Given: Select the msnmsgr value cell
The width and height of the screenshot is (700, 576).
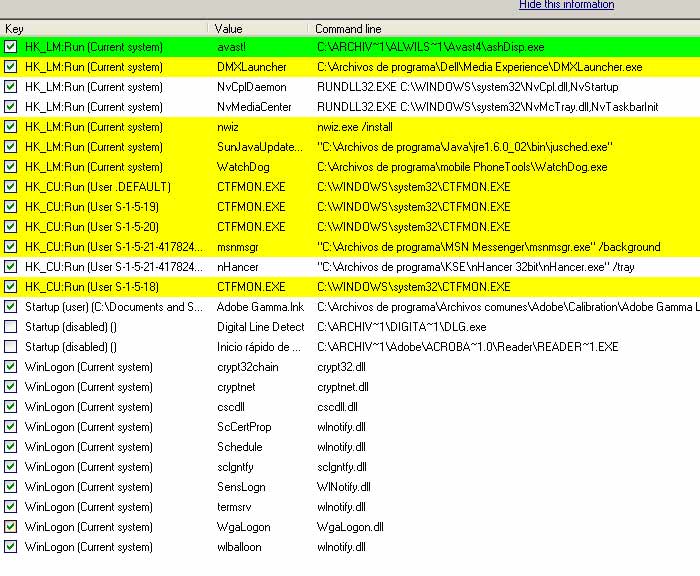Looking at the screenshot, I should click(238, 247).
